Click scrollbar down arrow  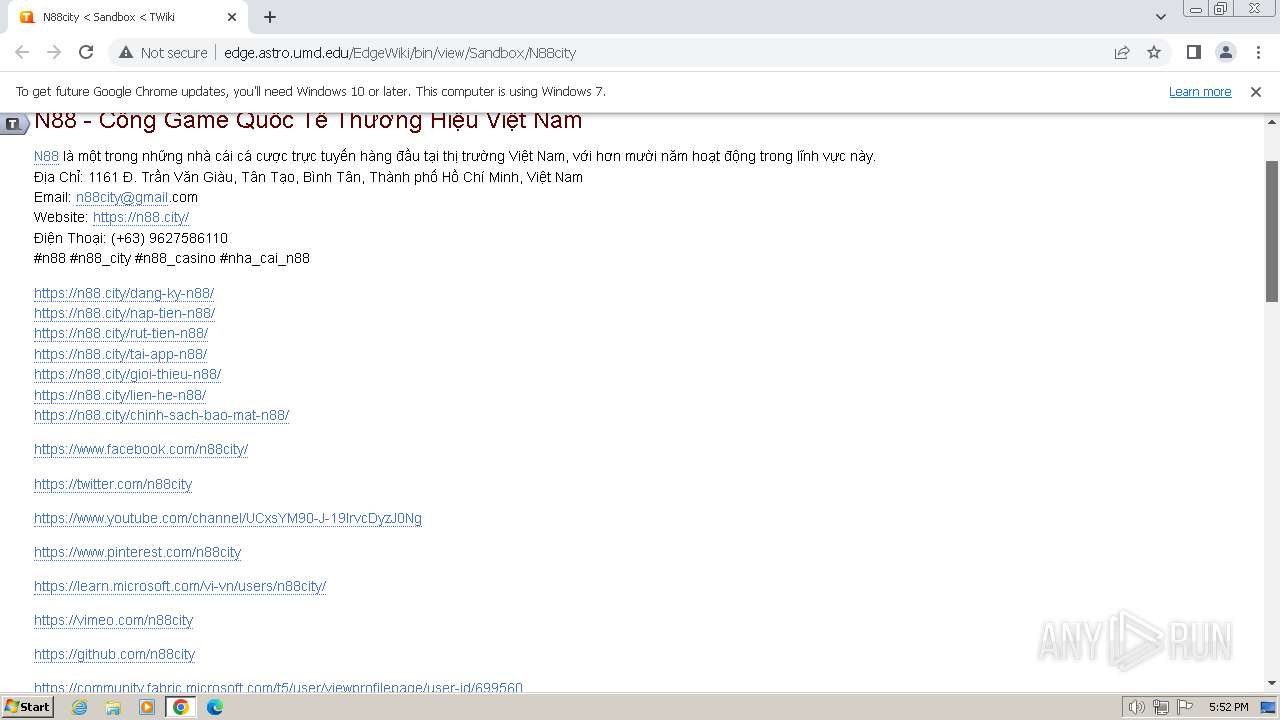point(1272,683)
